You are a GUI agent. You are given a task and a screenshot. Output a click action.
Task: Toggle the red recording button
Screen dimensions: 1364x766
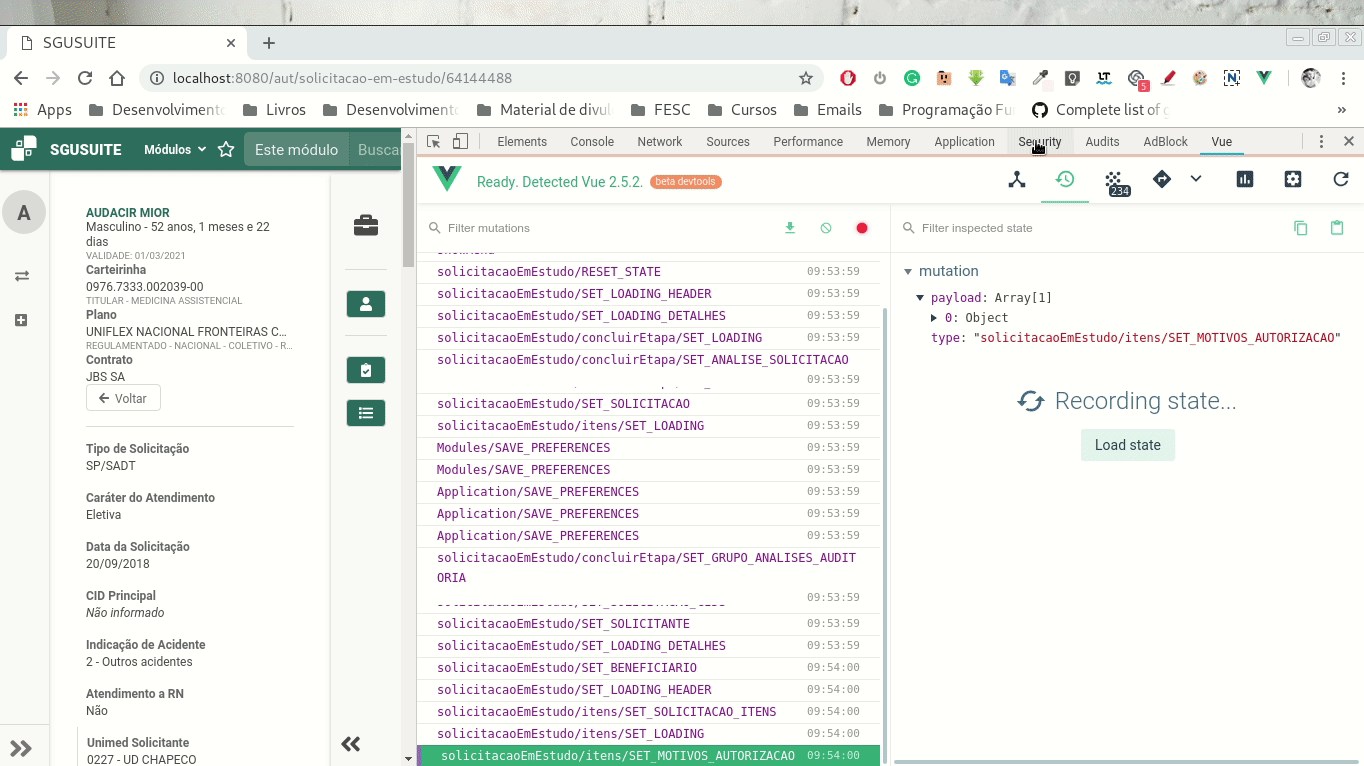point(862,228)
